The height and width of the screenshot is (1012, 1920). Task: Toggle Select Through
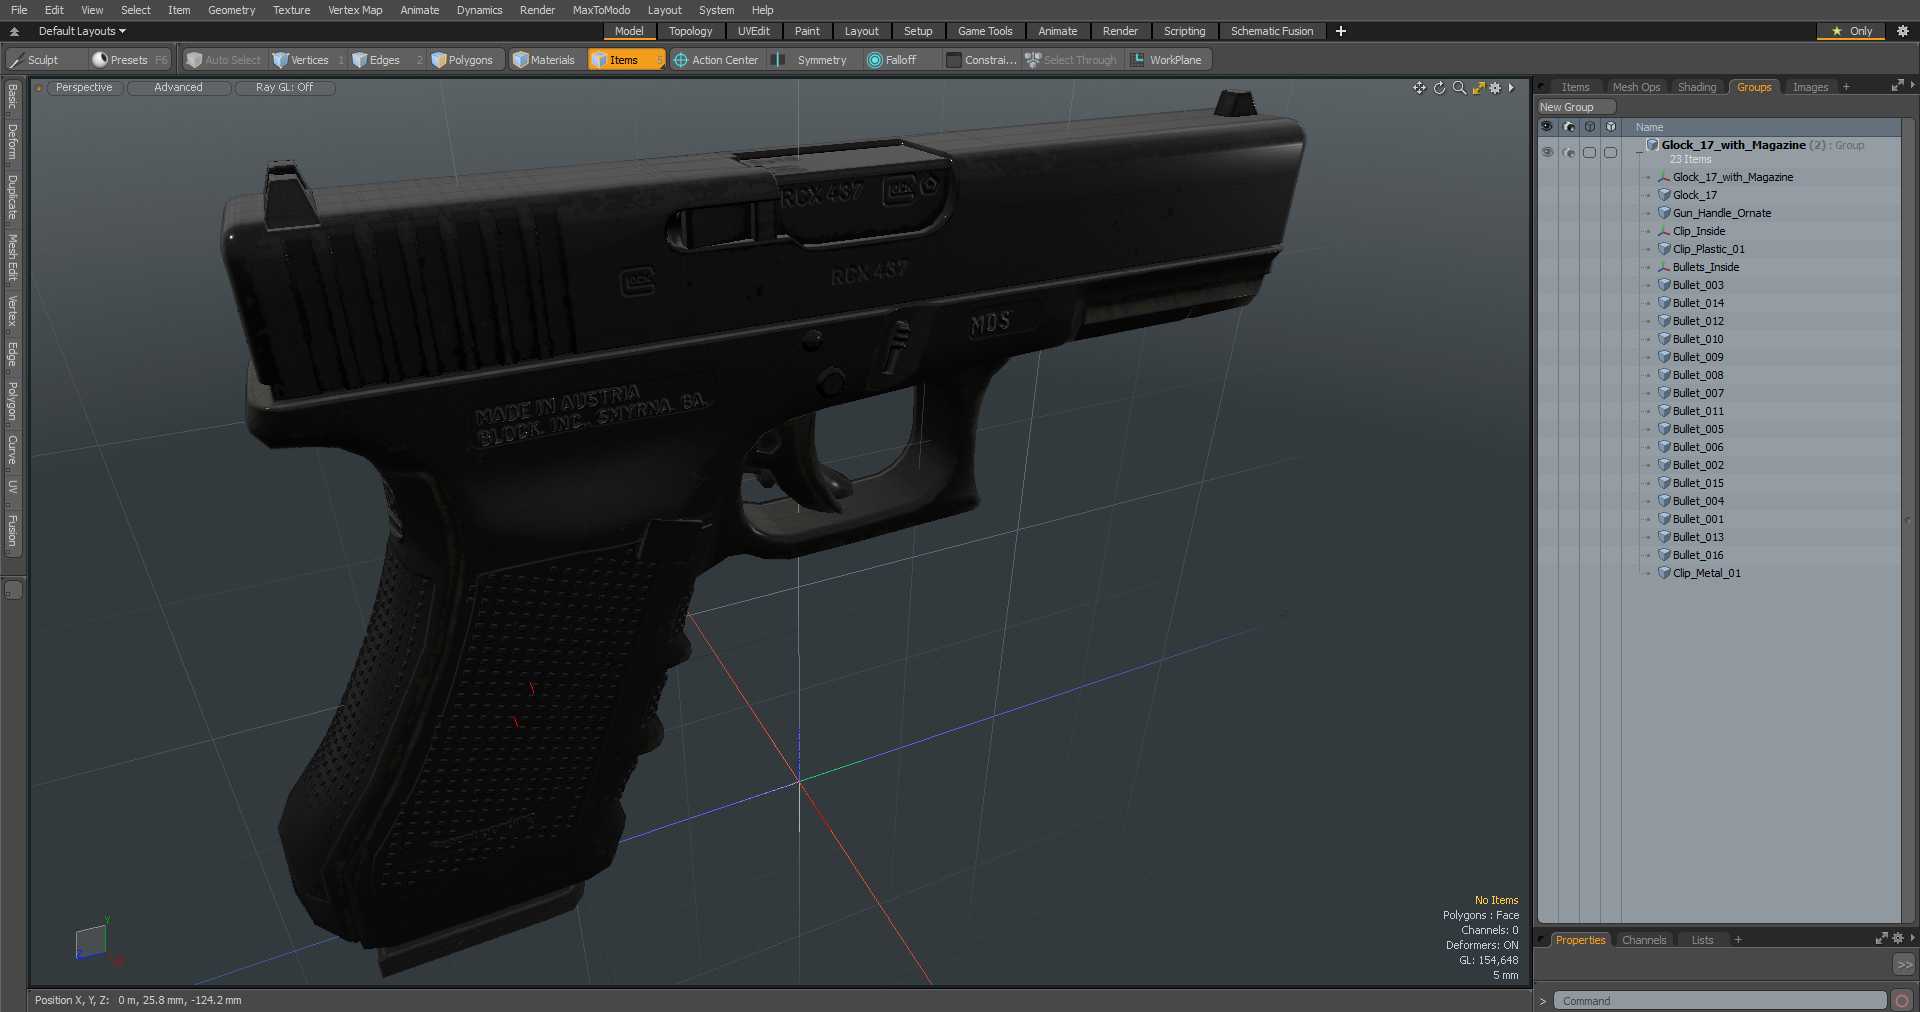click(1071, 60)
